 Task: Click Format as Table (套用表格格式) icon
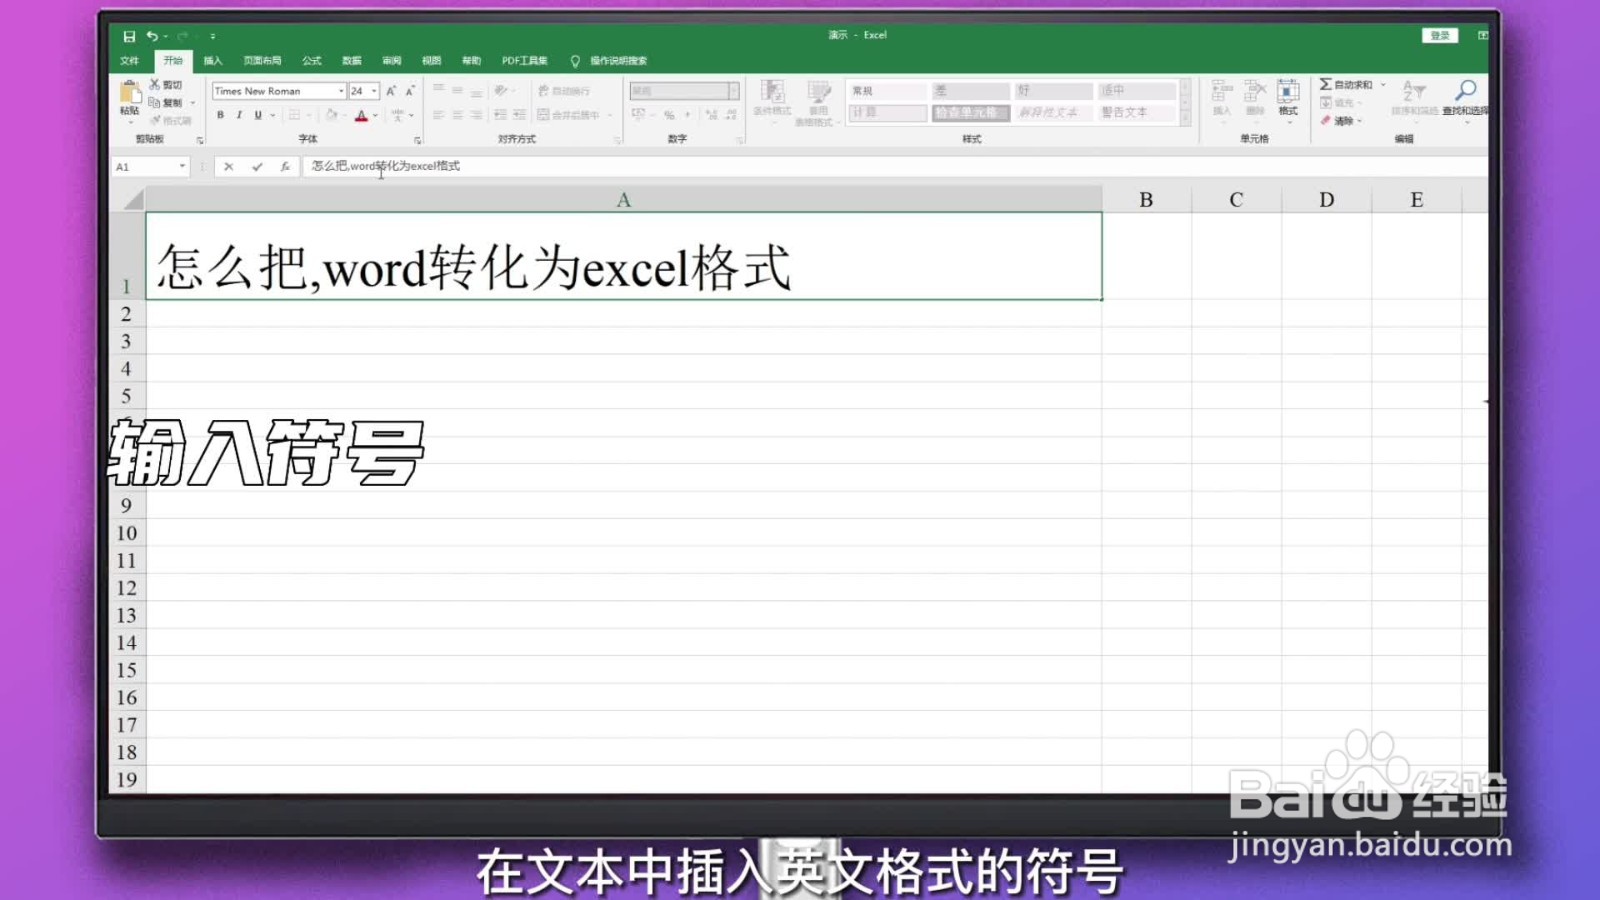[819, 92]
